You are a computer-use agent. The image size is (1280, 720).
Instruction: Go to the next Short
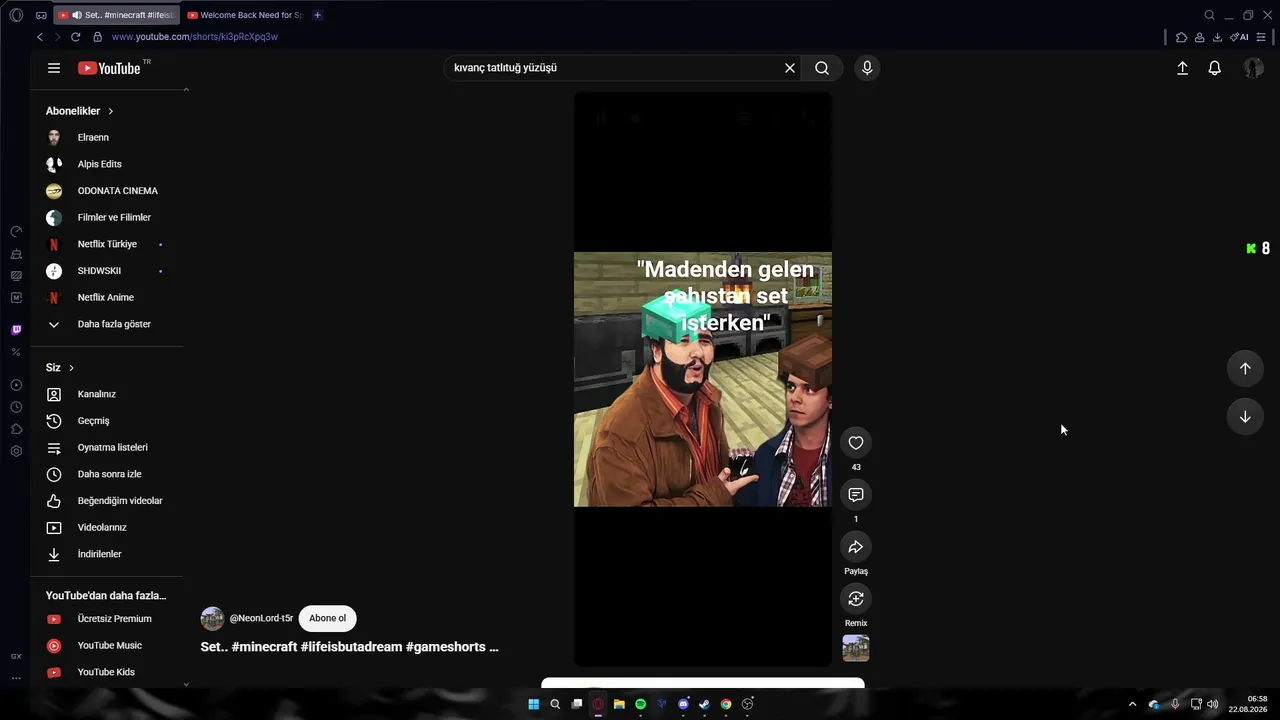pos(1245,417)
